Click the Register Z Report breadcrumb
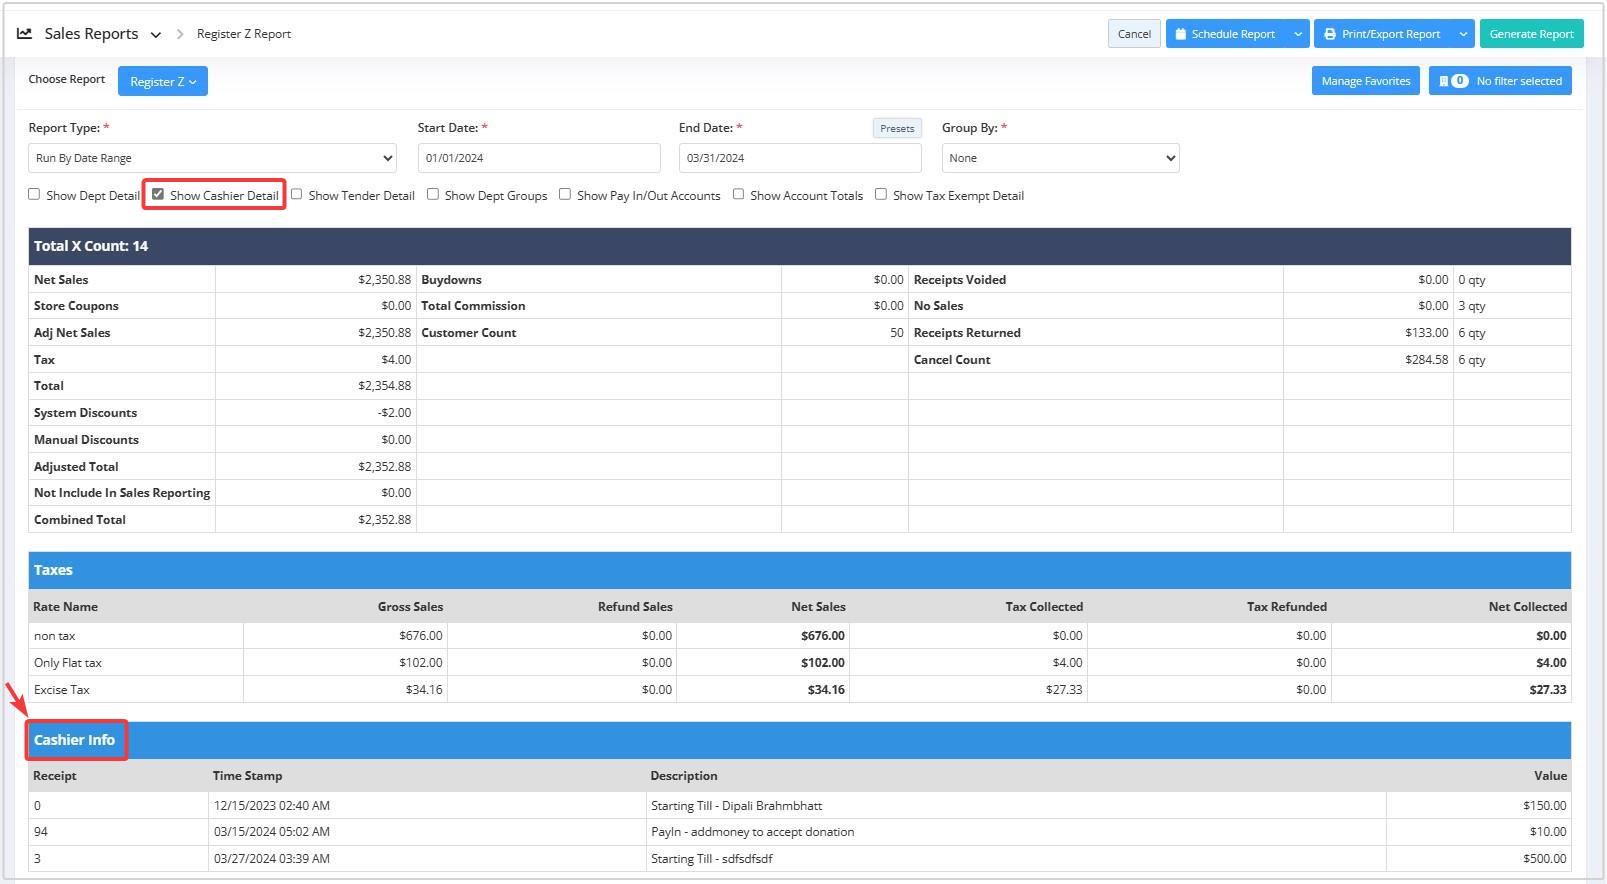The width and height of the screenshot is (1607, 884). [x=244, y=34]
